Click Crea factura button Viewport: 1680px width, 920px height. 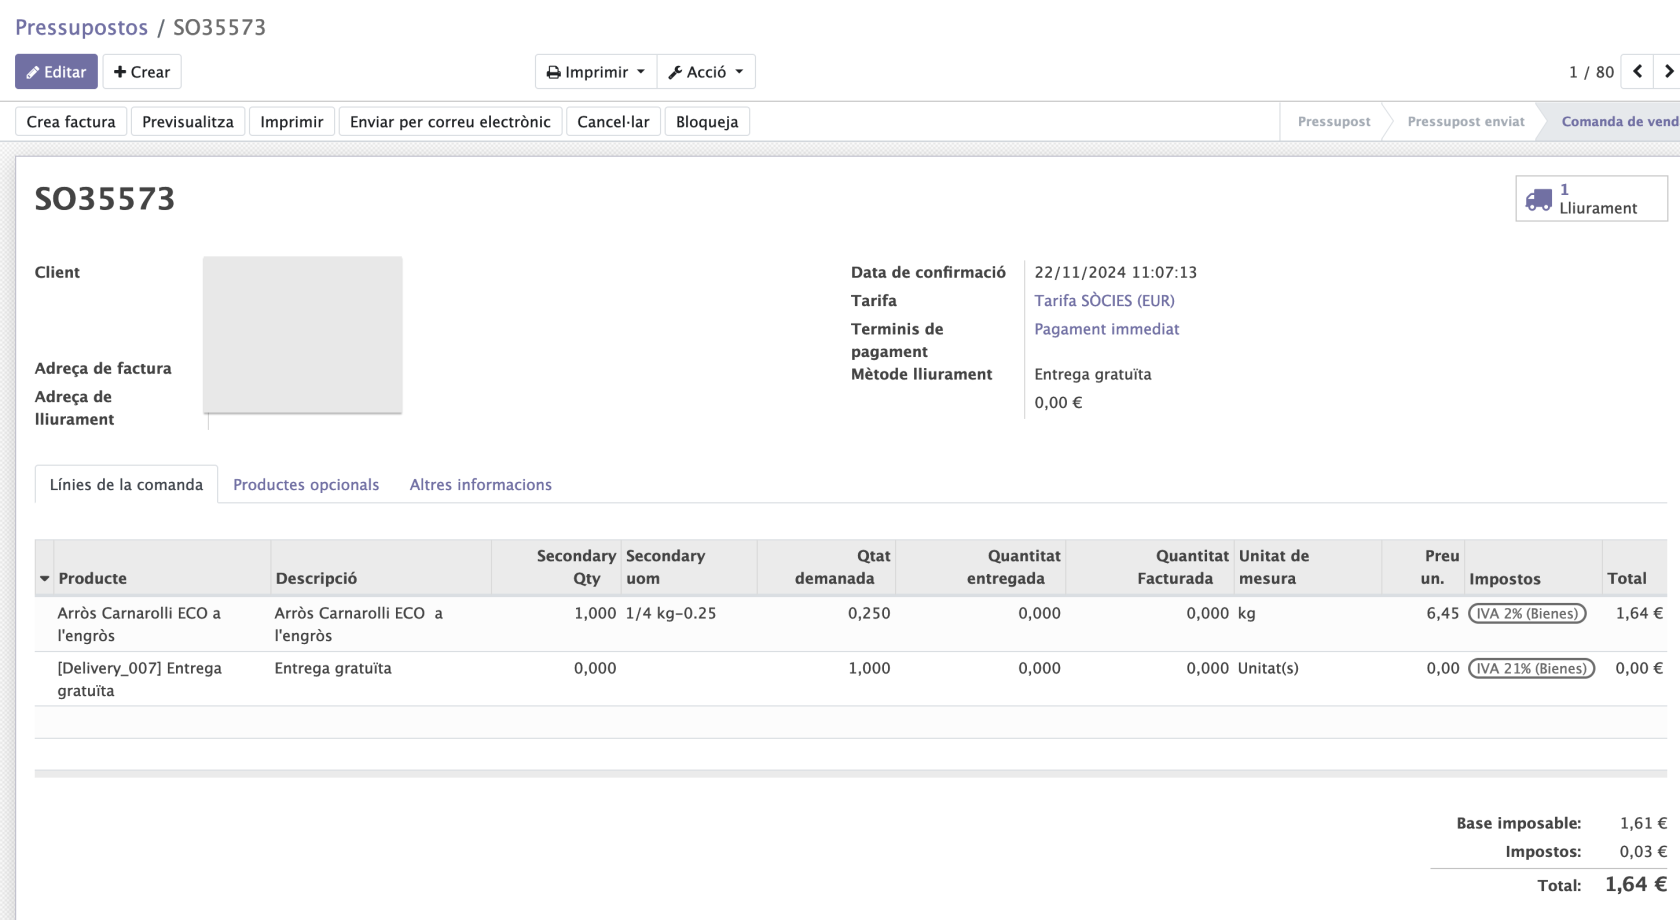[x=71, y=122]
